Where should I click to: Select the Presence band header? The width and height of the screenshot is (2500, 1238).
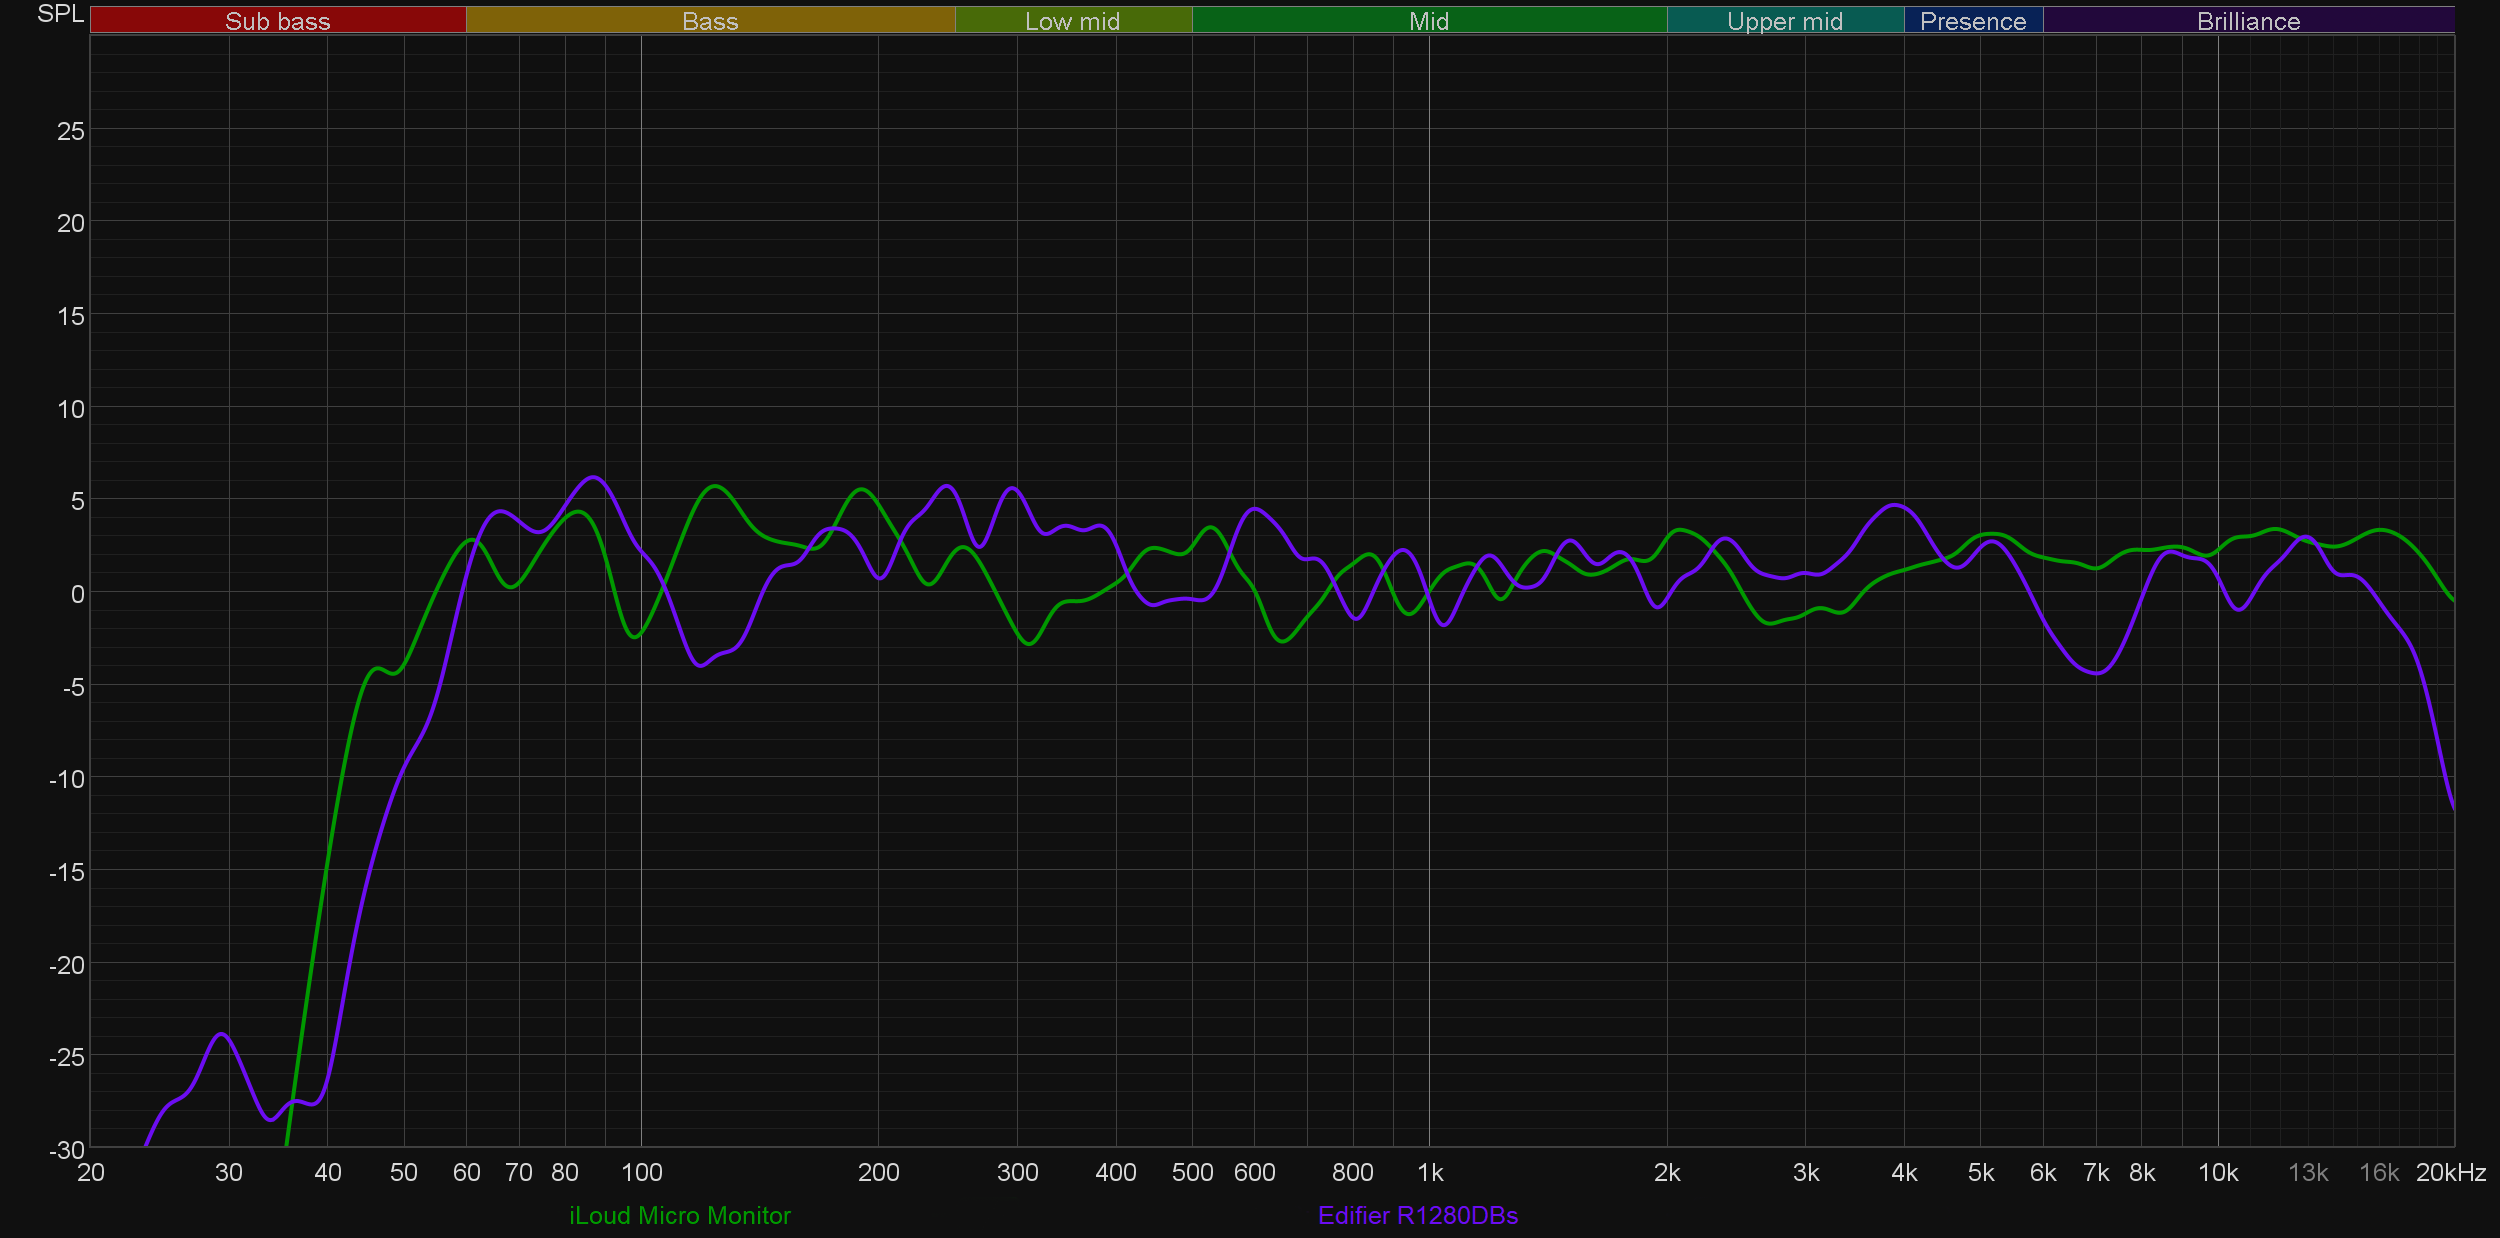point(1973,21)
